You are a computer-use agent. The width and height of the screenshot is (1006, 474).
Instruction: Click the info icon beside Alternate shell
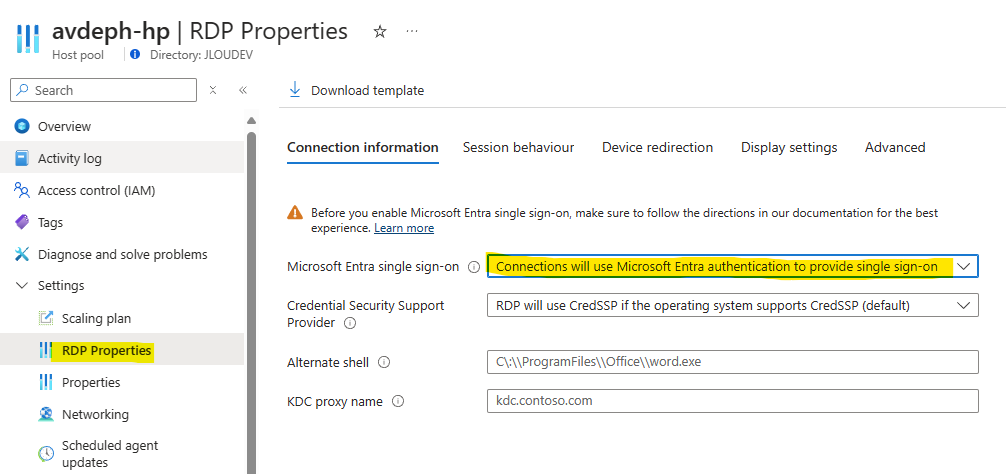pyautogui.click(x=384, y=362)
